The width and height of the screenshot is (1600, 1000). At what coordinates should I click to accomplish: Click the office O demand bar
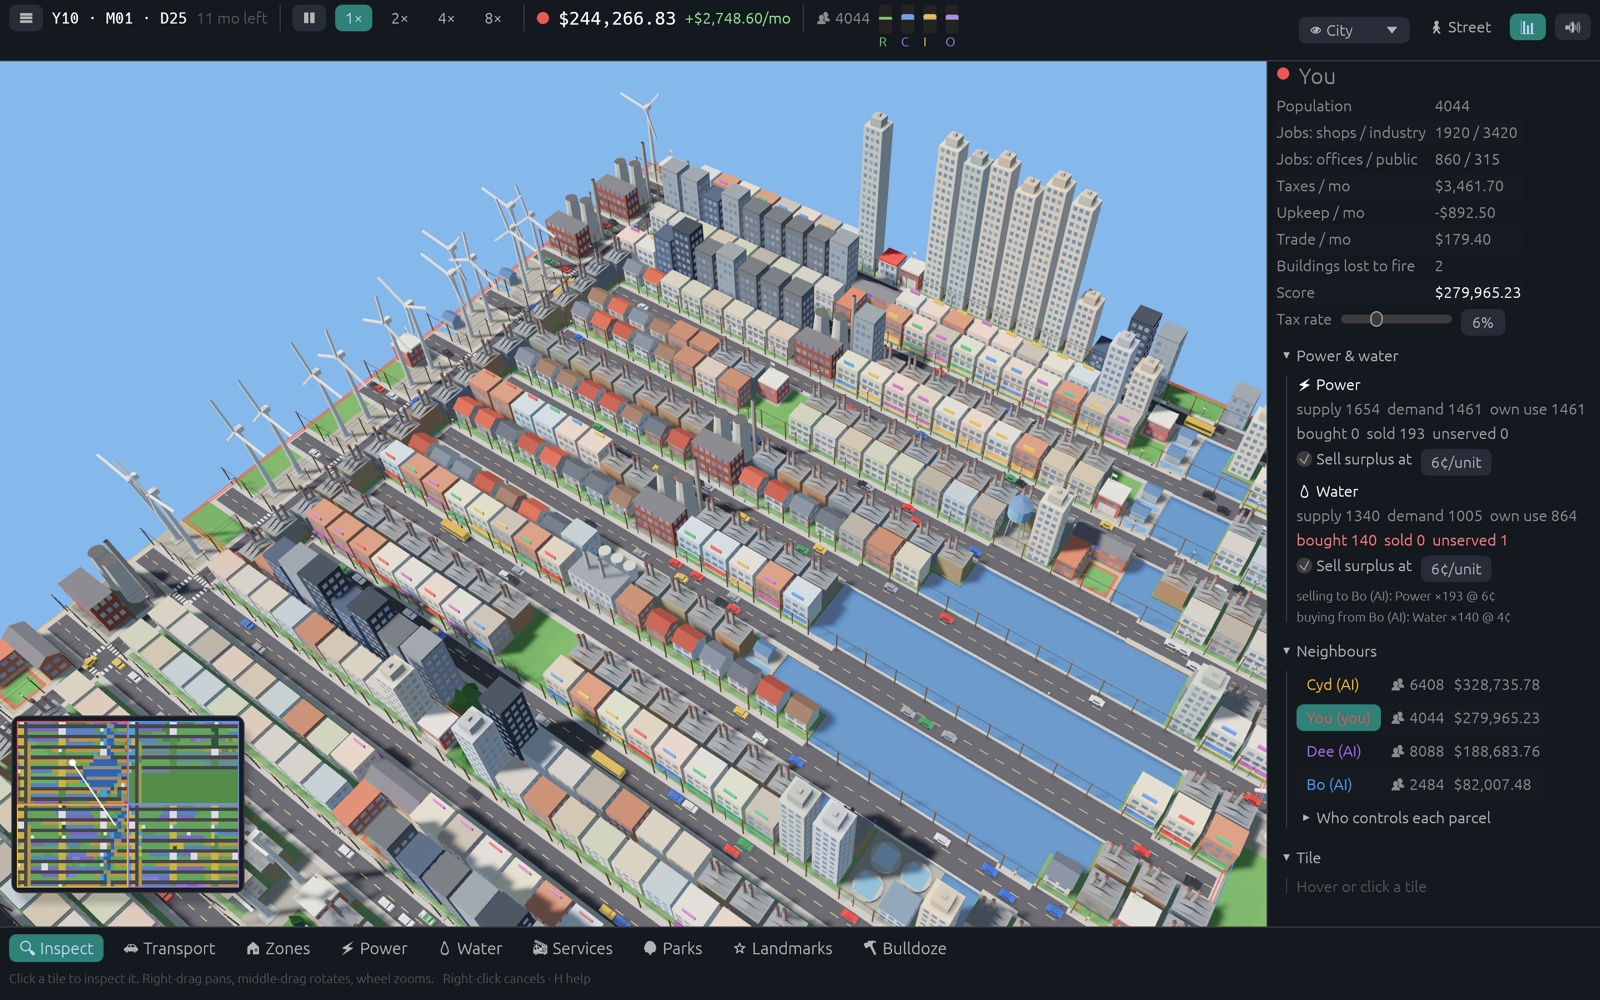point(951,18)
